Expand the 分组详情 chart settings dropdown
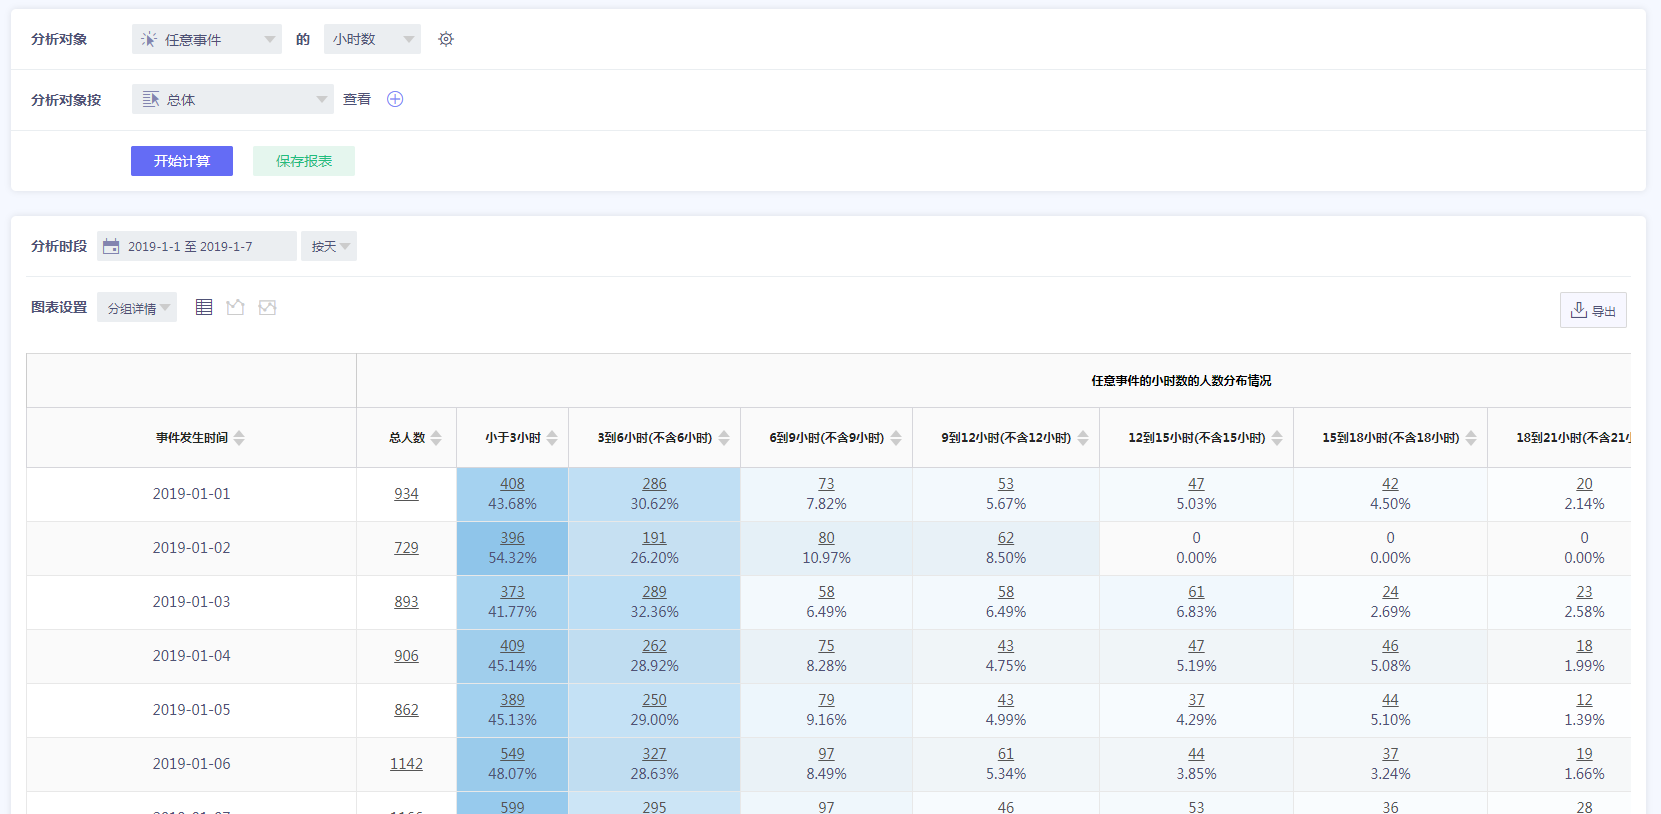The width and height of the screenshot is (1661, 814). tap(137, 308)
